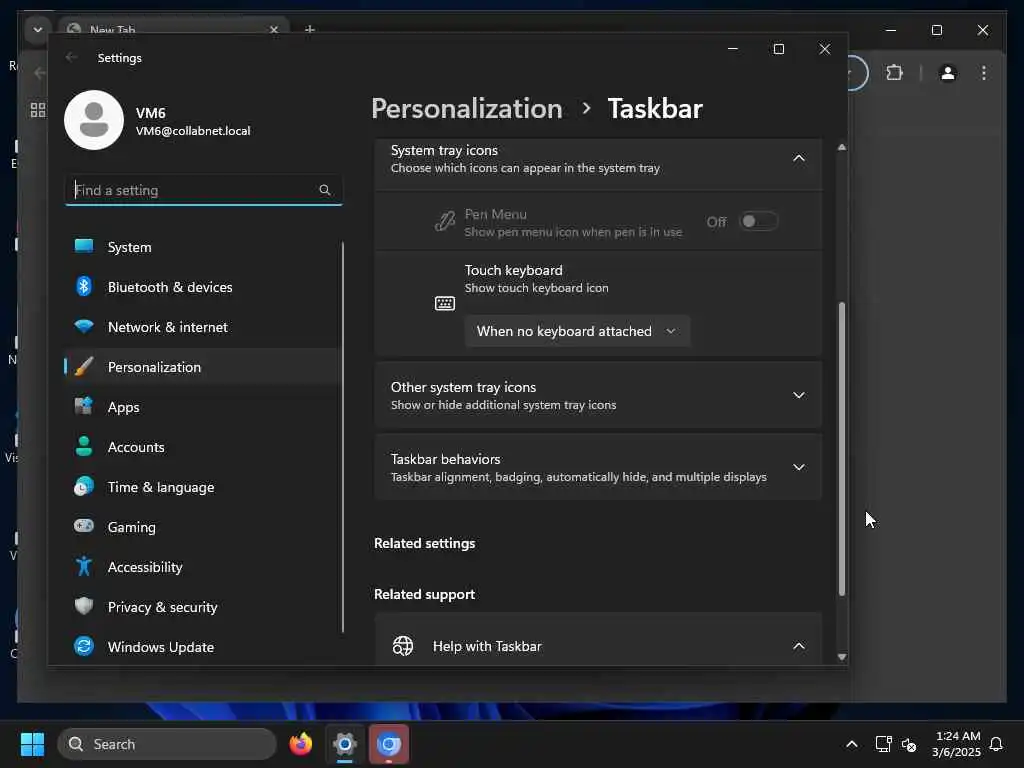Open Accounts settings category
Viewport: 1024px width, 768px height.
coord(202,447)
